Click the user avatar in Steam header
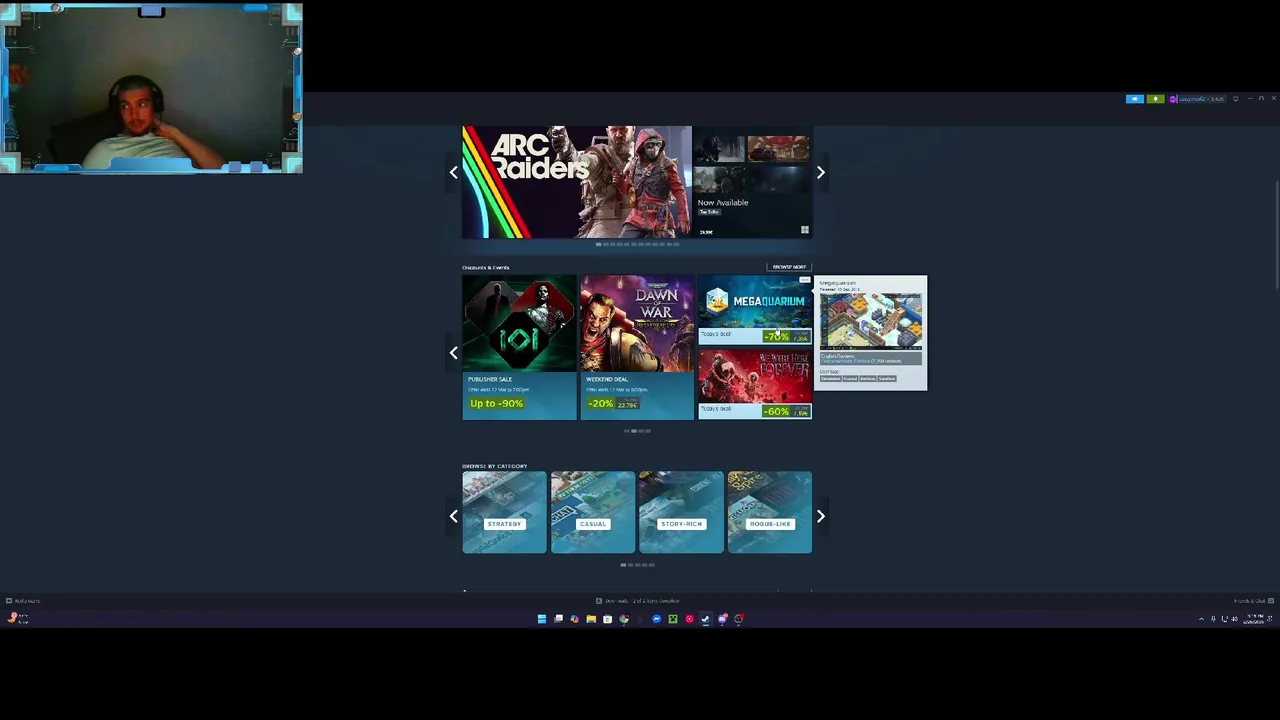This screenshot has width=1280, height=720. 1173,99
